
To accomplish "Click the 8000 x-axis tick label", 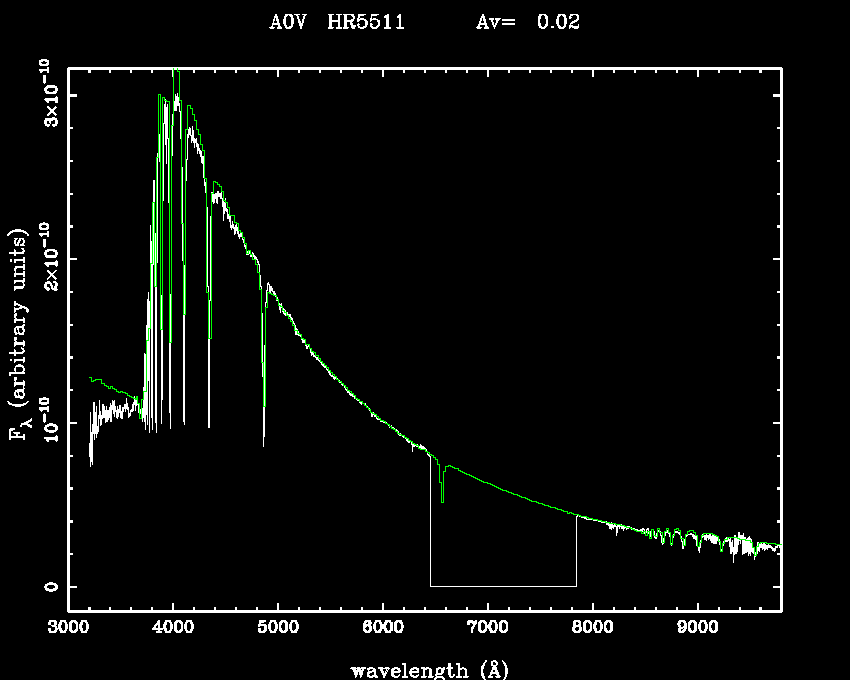I will (593, 628).
